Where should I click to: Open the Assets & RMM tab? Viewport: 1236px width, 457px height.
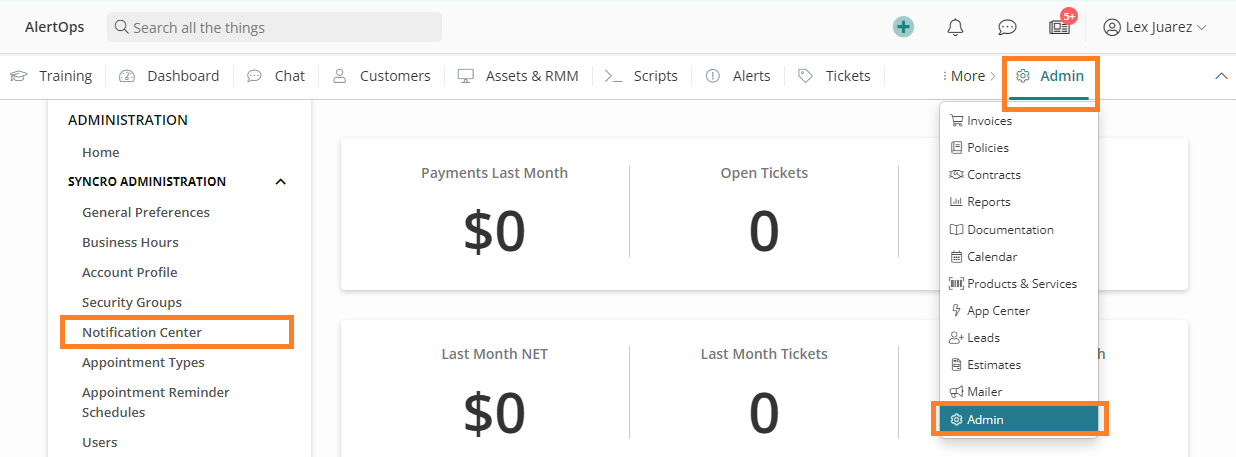pos(518,76)
